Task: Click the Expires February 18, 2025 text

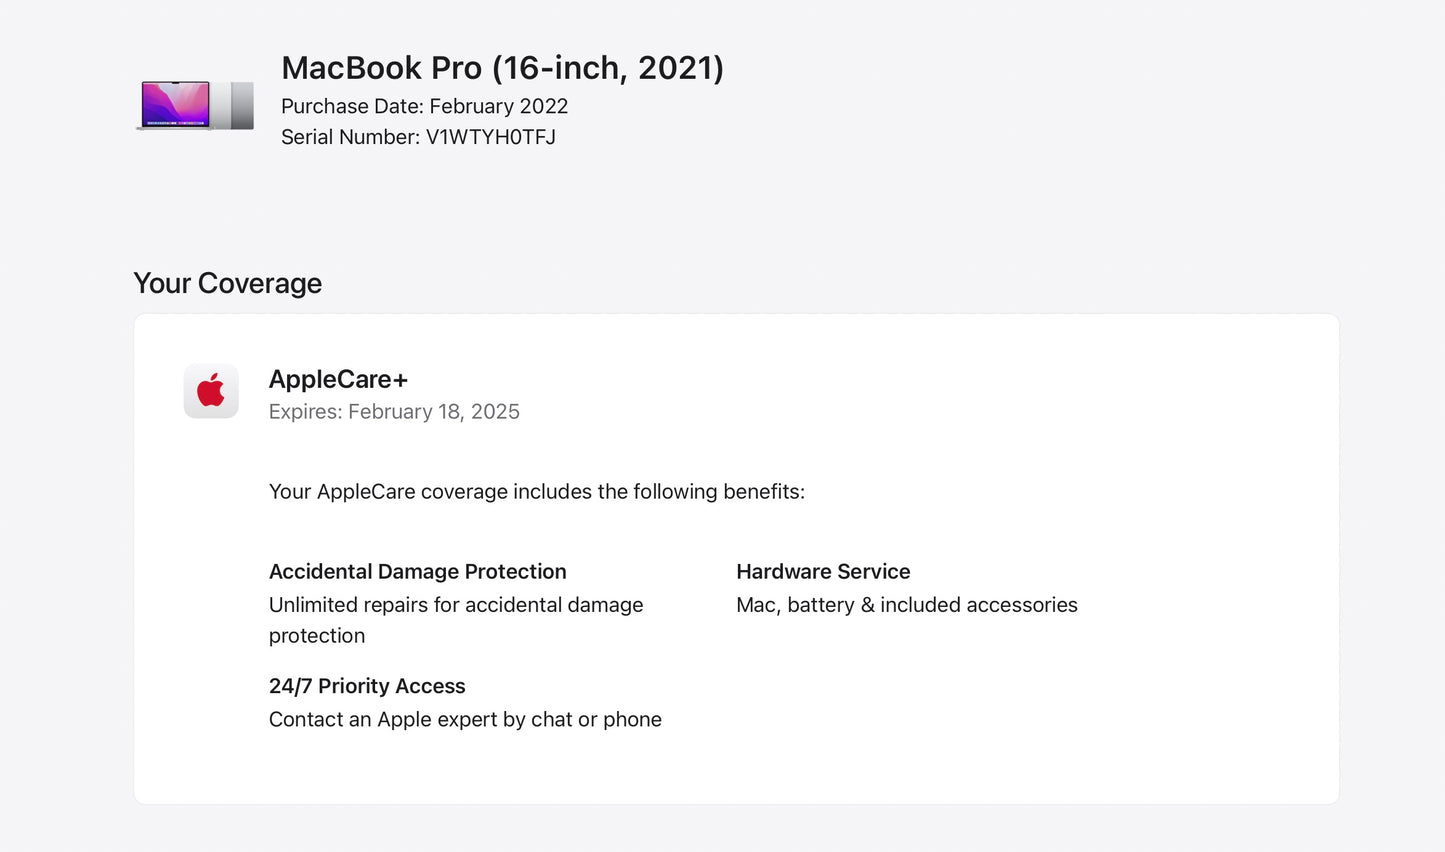Action: pyautogui.click(x=394, y=412)
